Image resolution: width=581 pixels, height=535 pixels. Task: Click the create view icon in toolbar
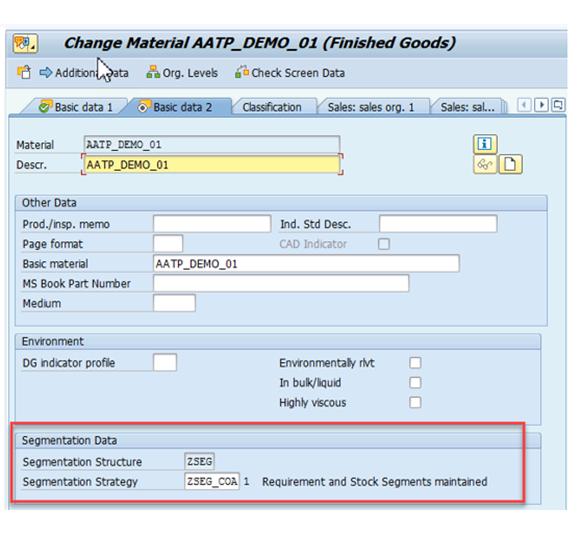(24, 72)
